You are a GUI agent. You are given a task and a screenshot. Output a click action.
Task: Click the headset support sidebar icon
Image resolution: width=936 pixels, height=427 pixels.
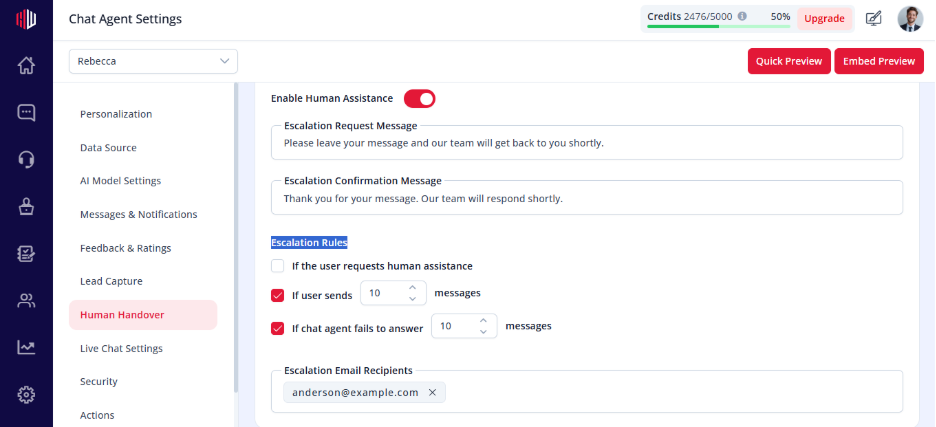pyautogui.click(x=26, y=159)
